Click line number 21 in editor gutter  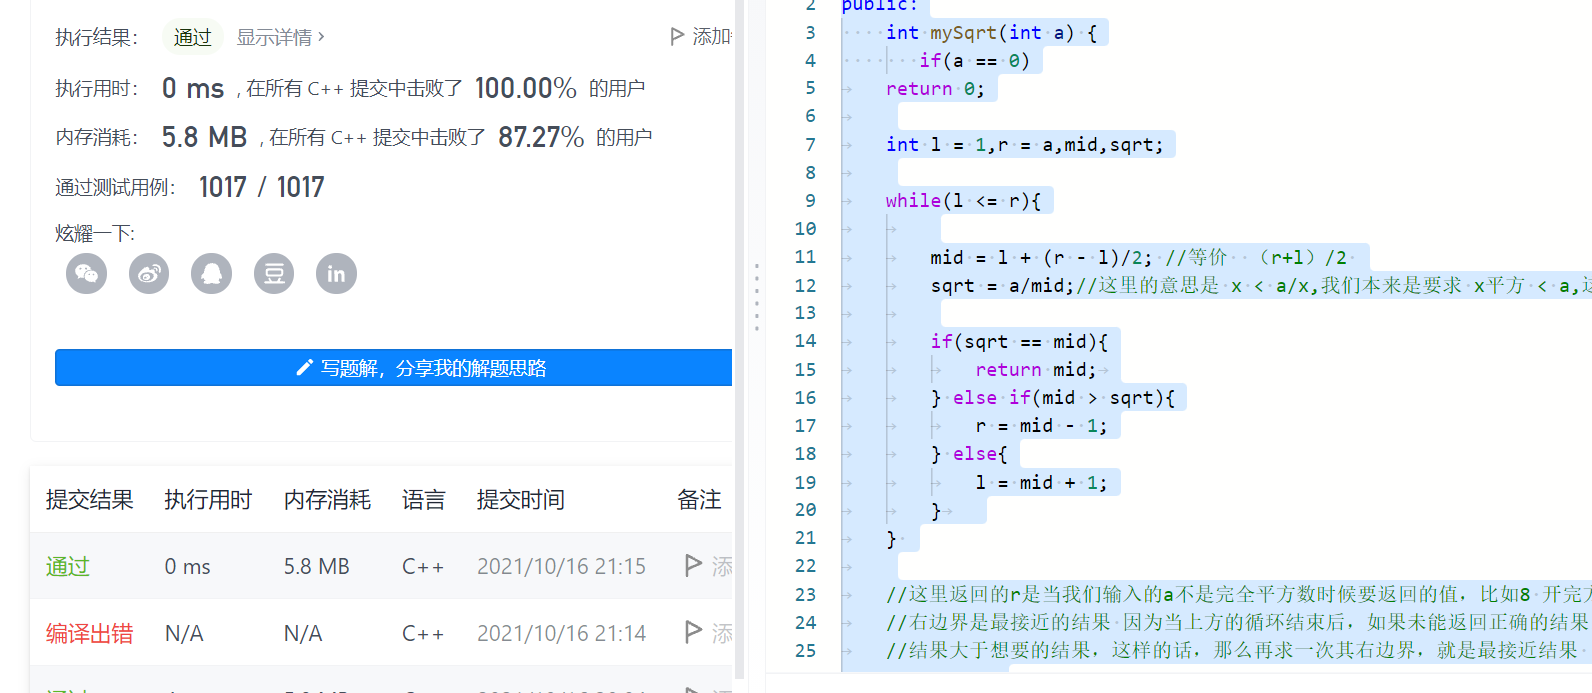pyautogui.click(x=805, y=538)
